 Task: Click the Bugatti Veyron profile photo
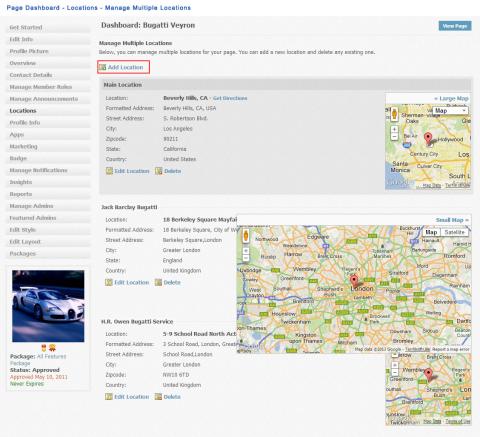click(x=48, y=306)
